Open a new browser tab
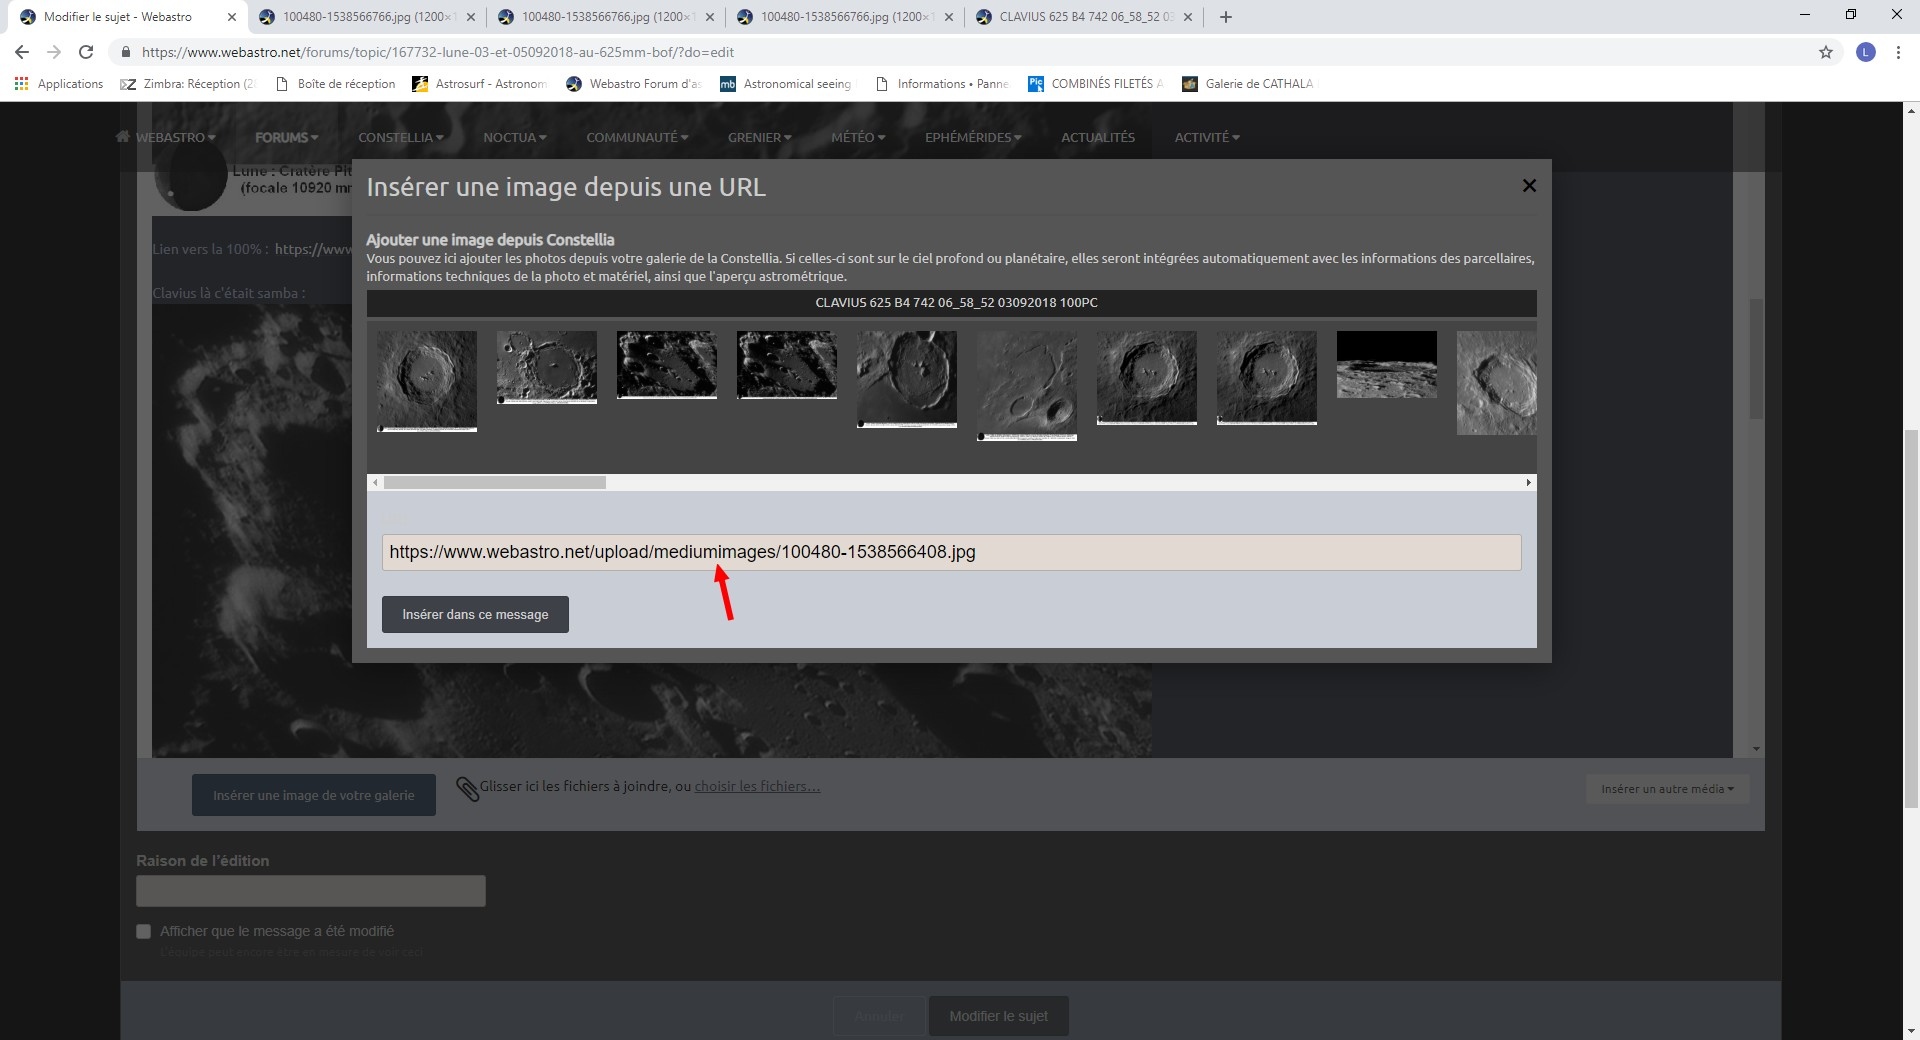Screen dimensions: 1920x1040 coord(1226,17)
